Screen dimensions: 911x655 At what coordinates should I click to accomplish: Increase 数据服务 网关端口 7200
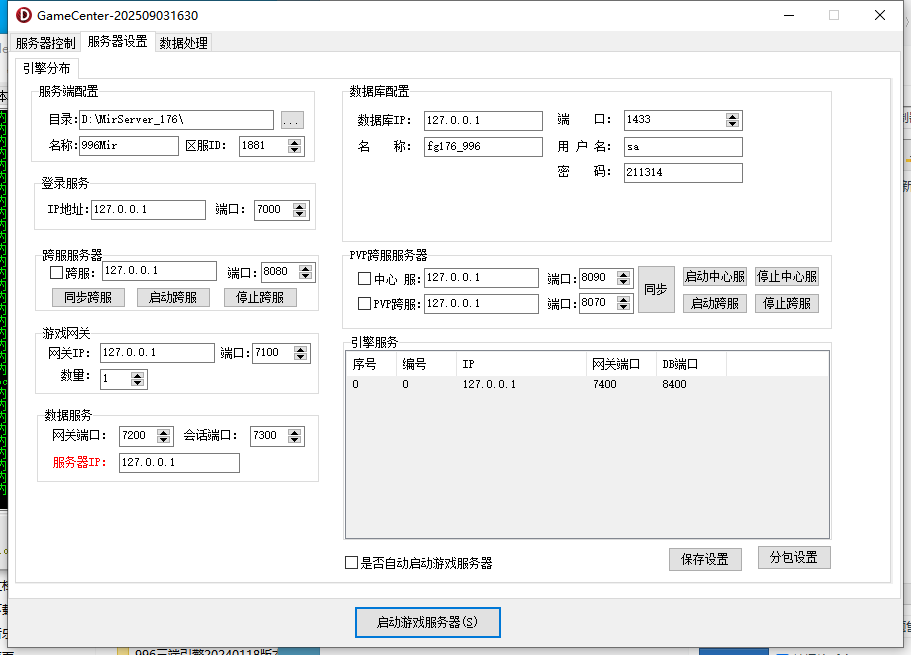tap(164, 432)
